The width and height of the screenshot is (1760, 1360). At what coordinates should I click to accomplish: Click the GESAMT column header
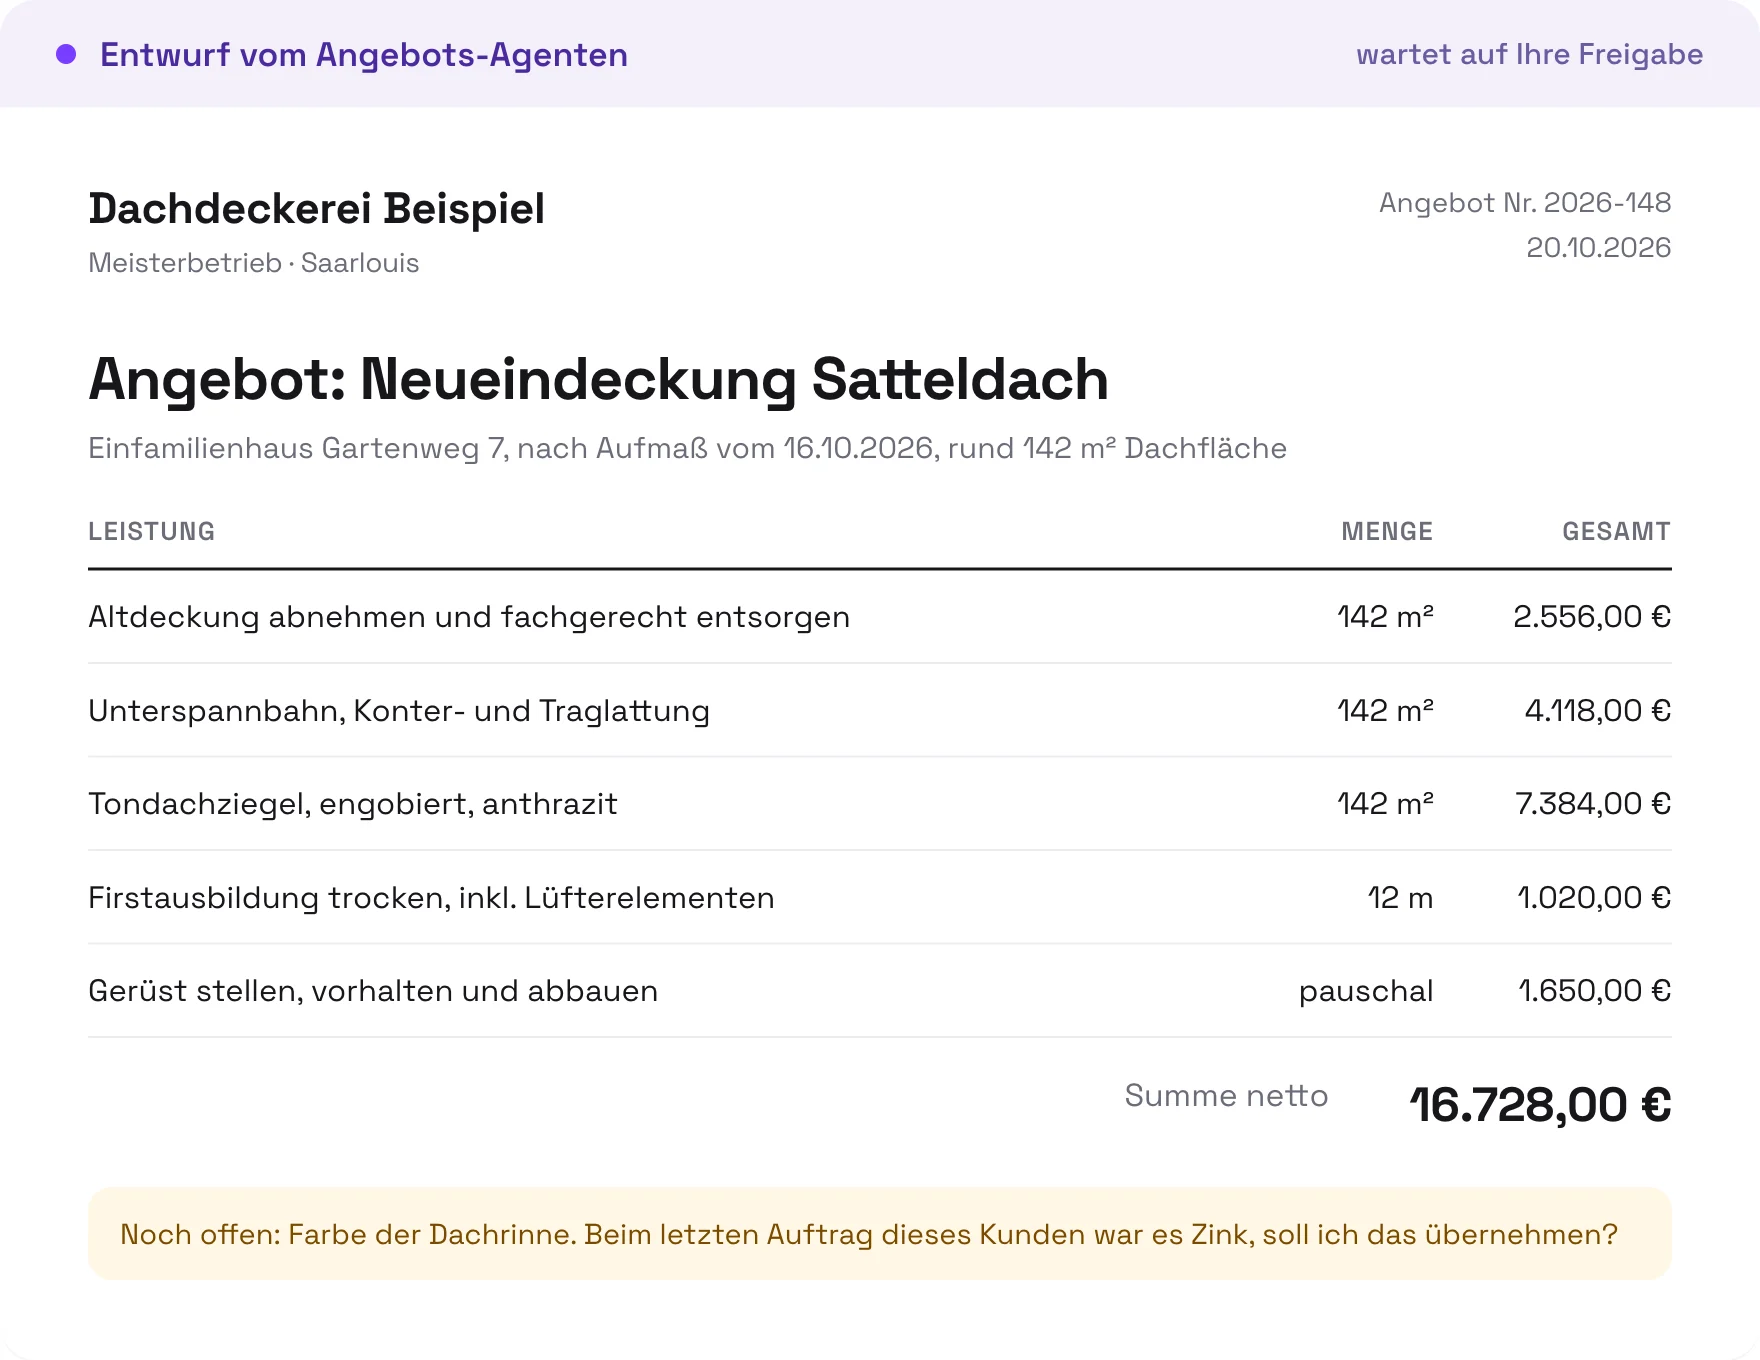[1616, 531]
